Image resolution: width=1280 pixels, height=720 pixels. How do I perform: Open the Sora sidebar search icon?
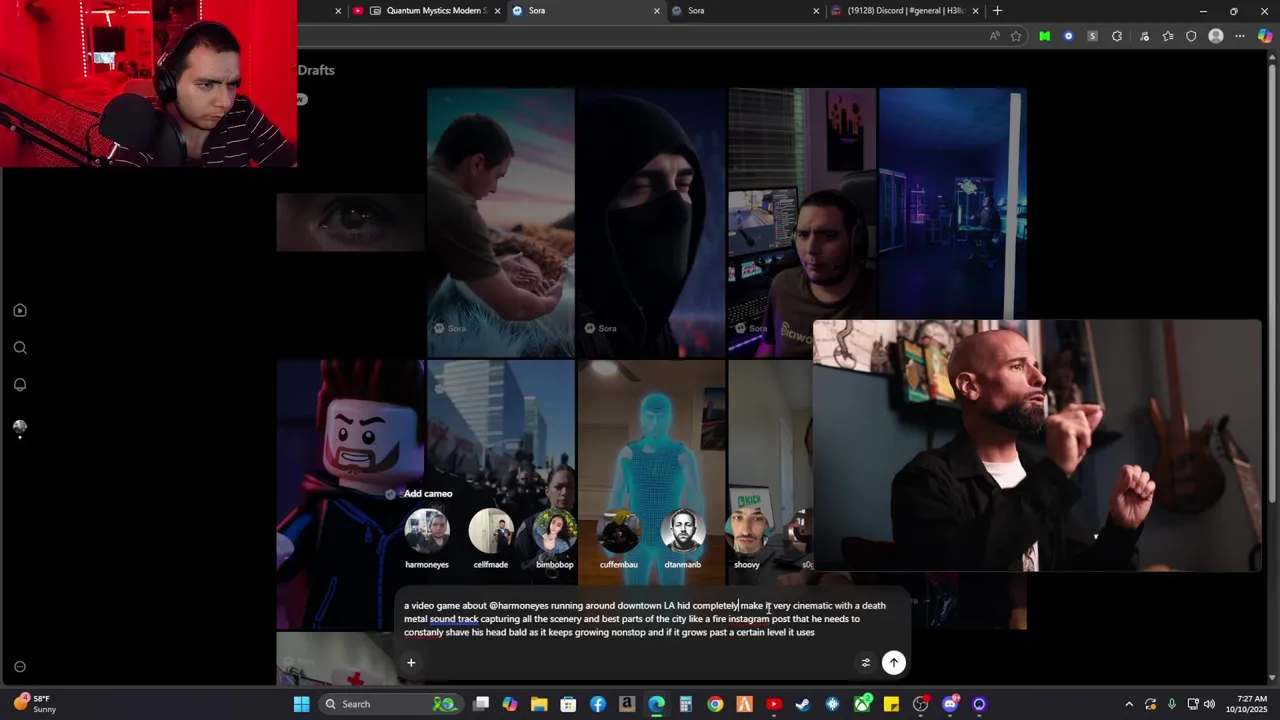[20, 348]
